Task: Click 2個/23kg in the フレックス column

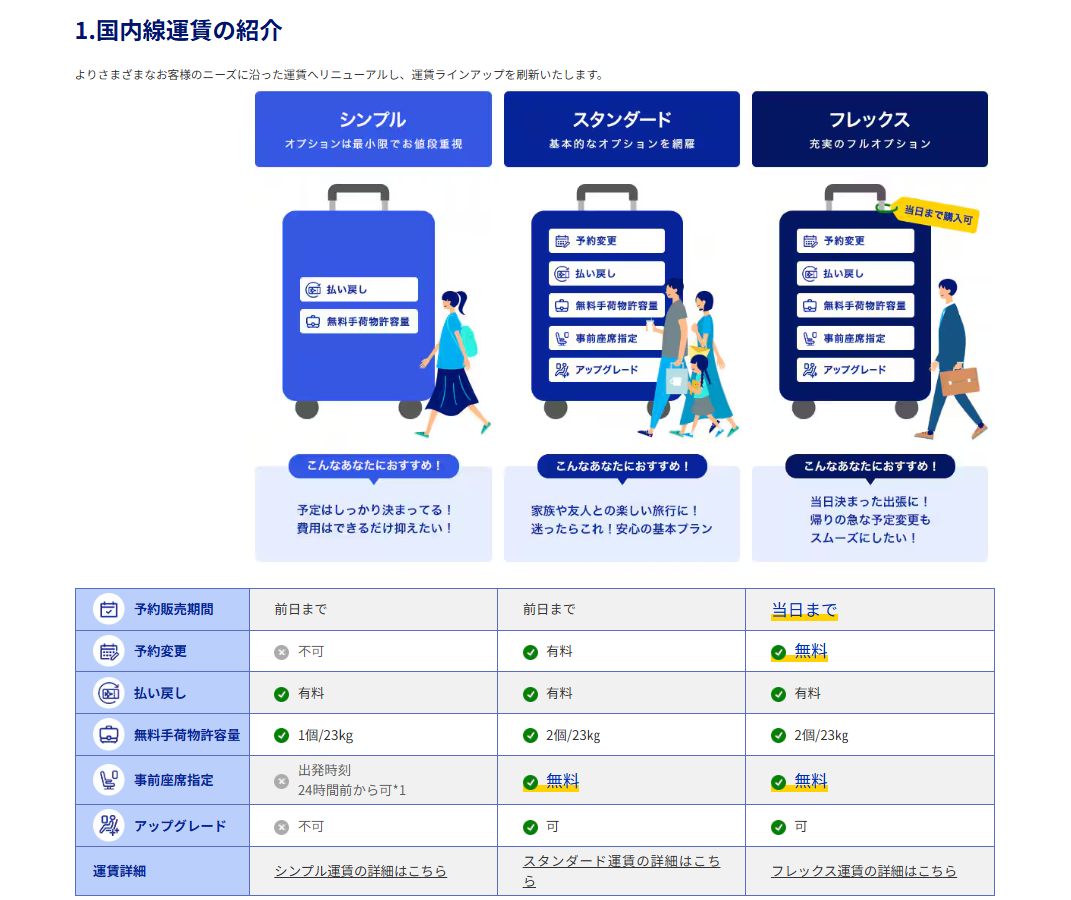Action: (821, 735)
